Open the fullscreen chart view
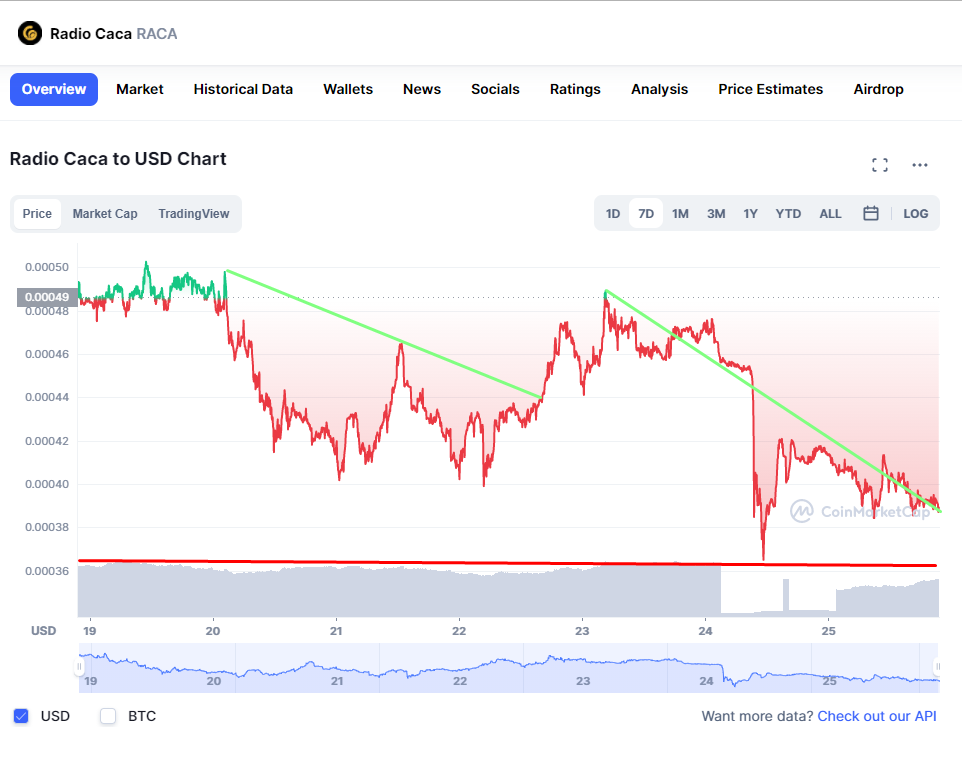 [x=880, y=164]
